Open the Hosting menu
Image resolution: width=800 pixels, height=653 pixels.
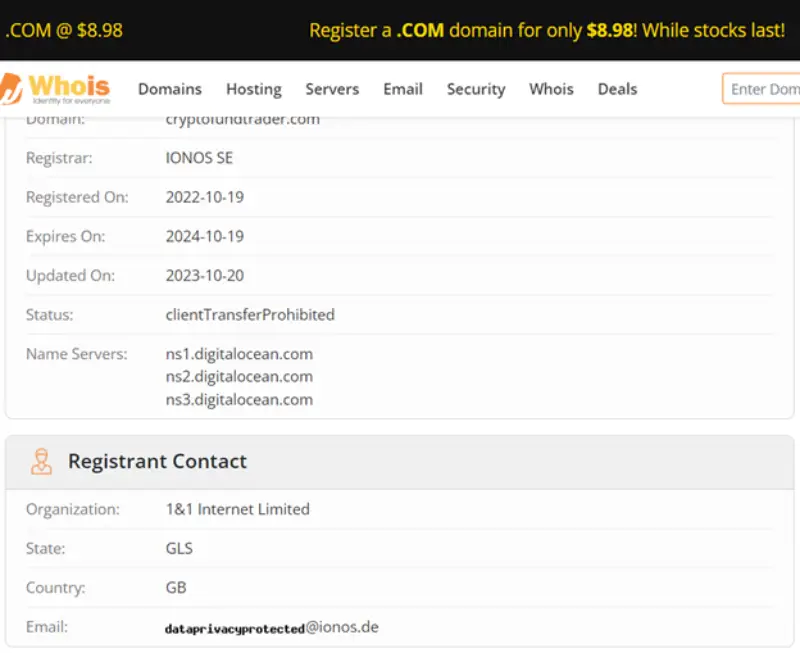tap(253, 89)
